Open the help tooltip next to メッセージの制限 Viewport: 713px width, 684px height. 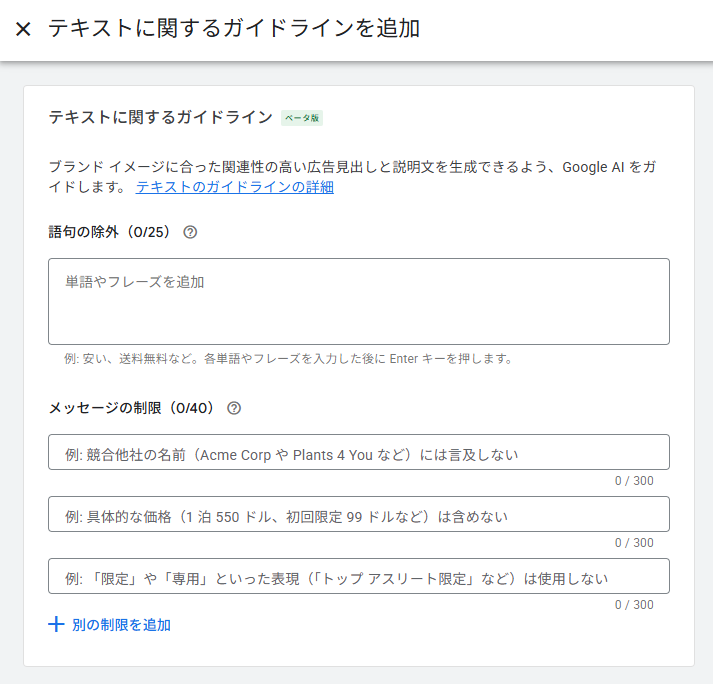(x=234, y=408)
